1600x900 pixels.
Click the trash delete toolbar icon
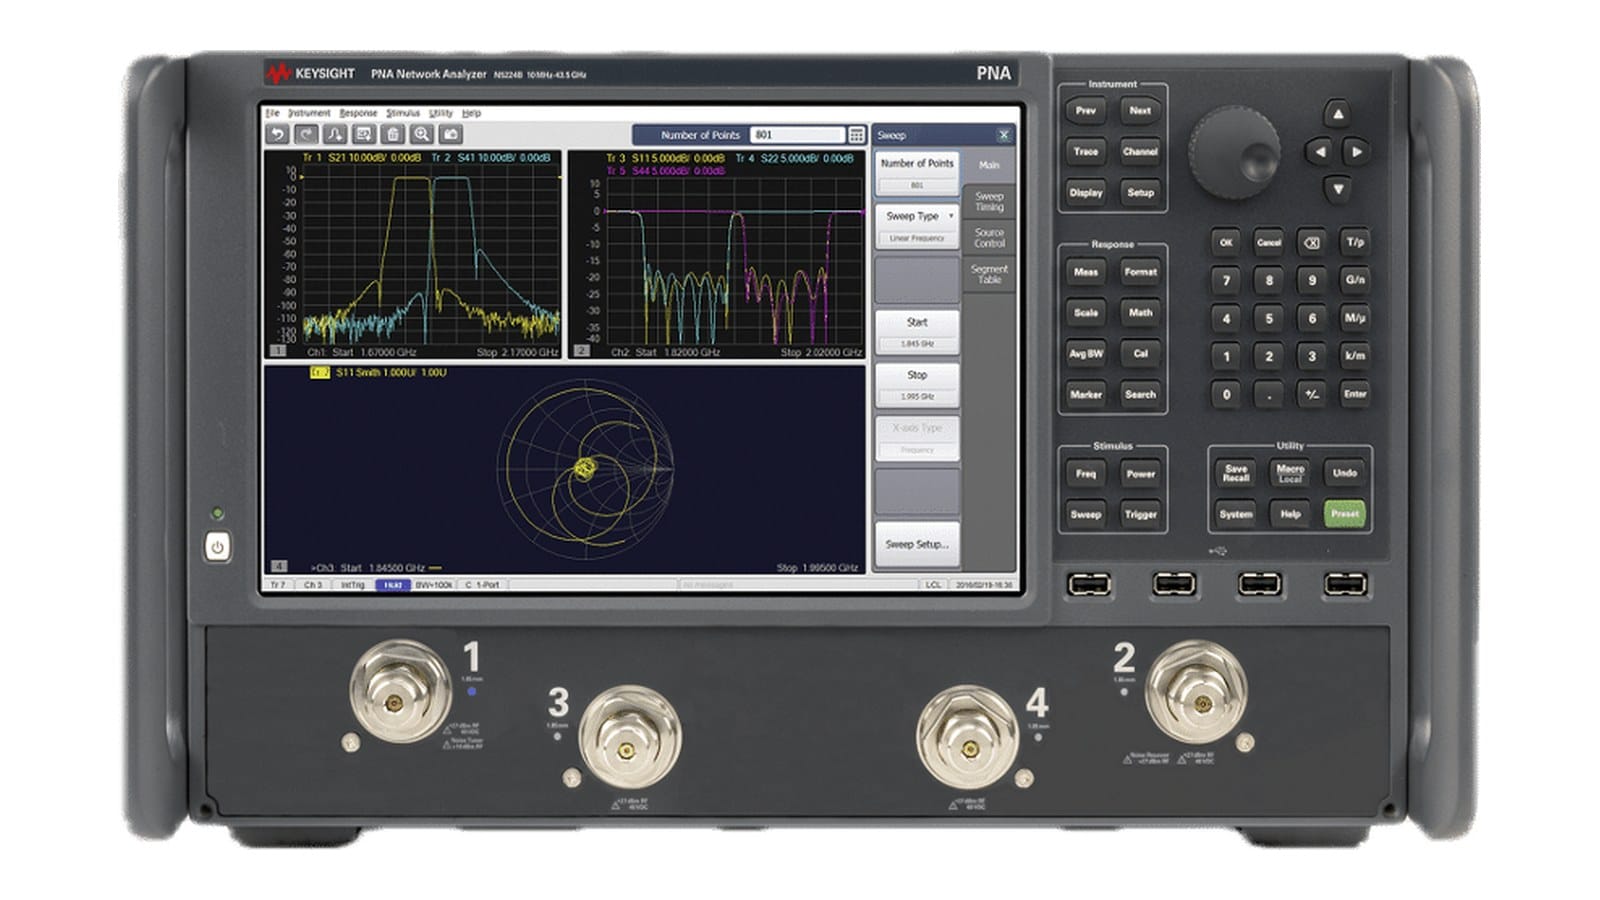[x=393, y=134]
